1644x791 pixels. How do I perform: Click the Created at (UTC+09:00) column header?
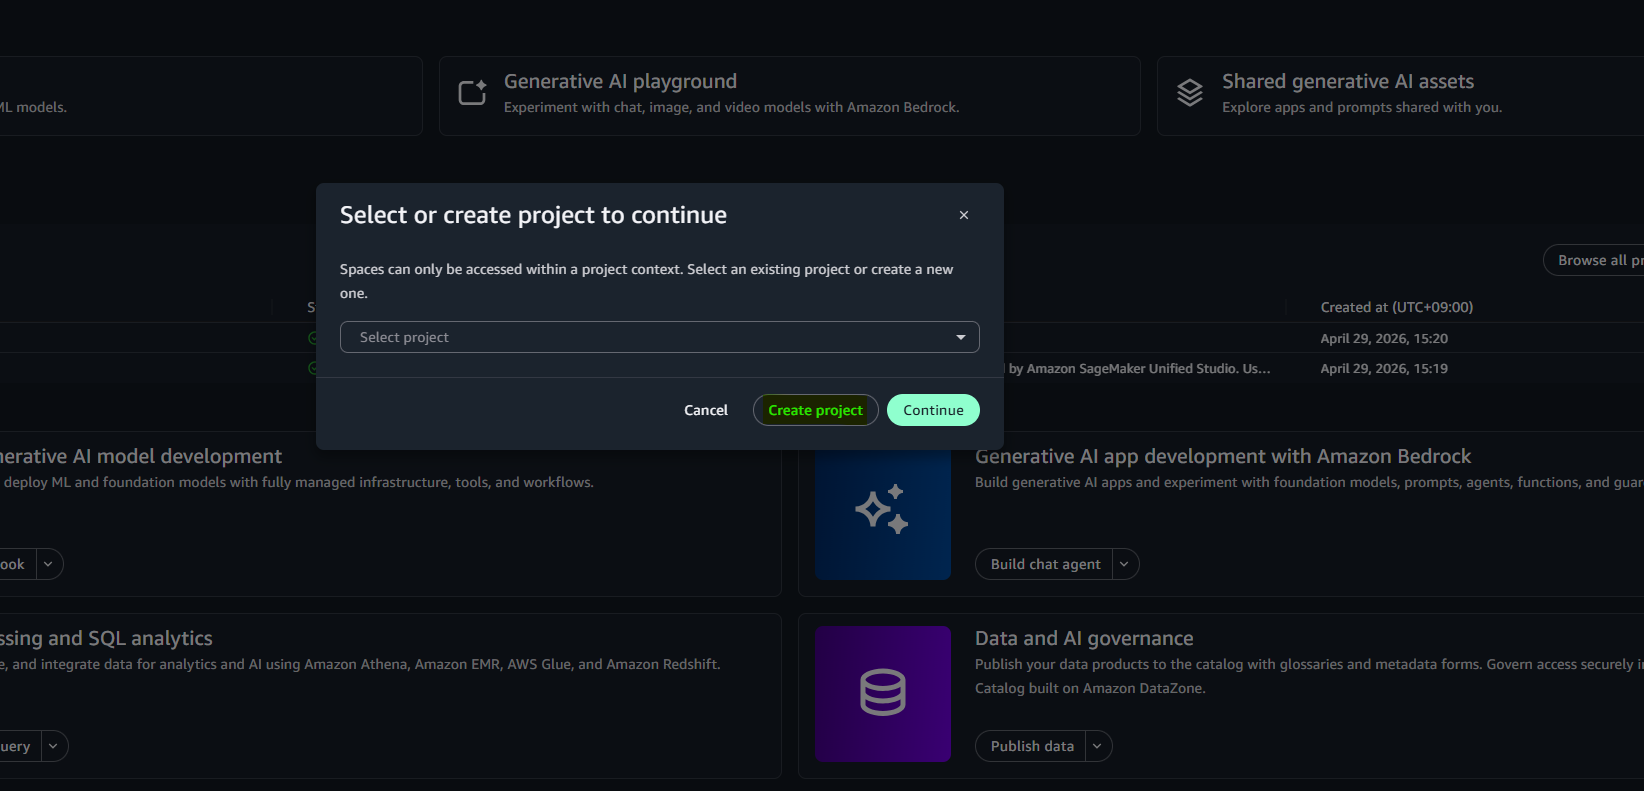pyautogui.click(x=1396, y=307)
